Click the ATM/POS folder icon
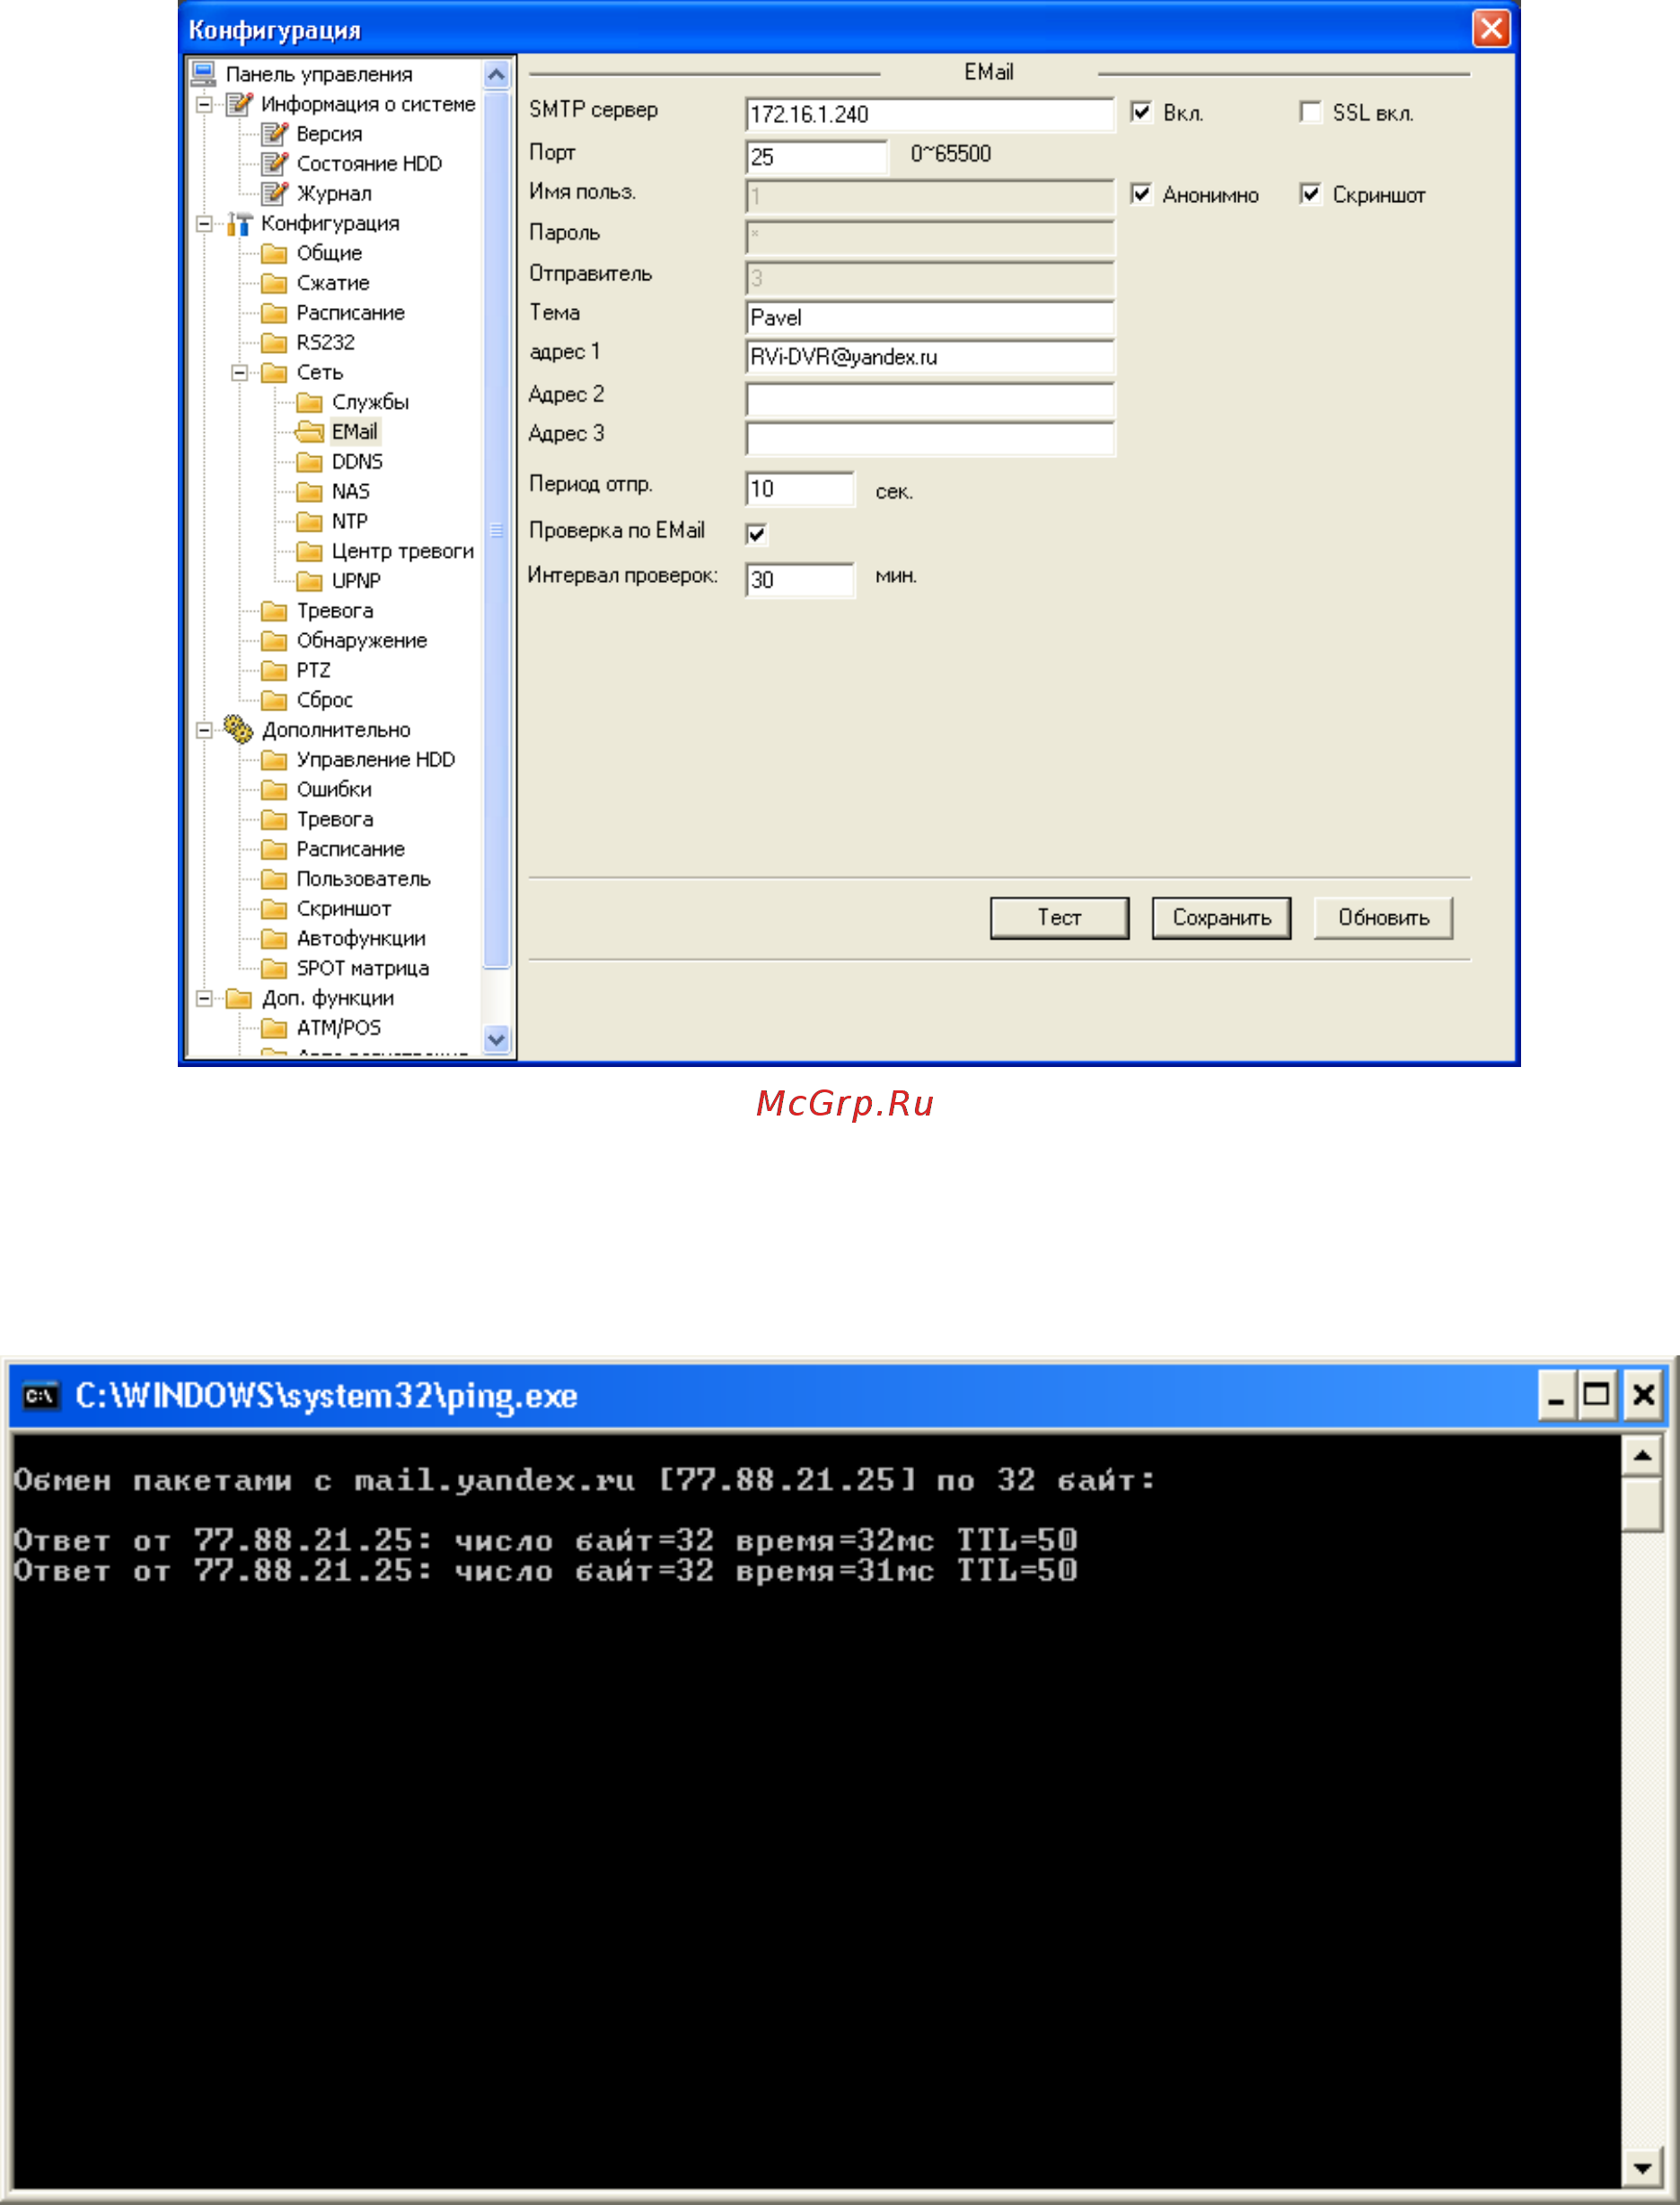Viewport: 1680px width, 2205px height. click(274, 1027)
